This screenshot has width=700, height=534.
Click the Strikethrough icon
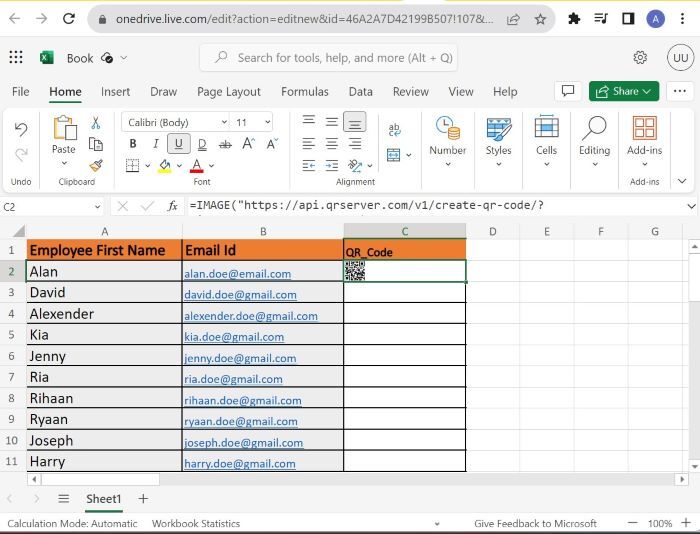tap(225, 144)
